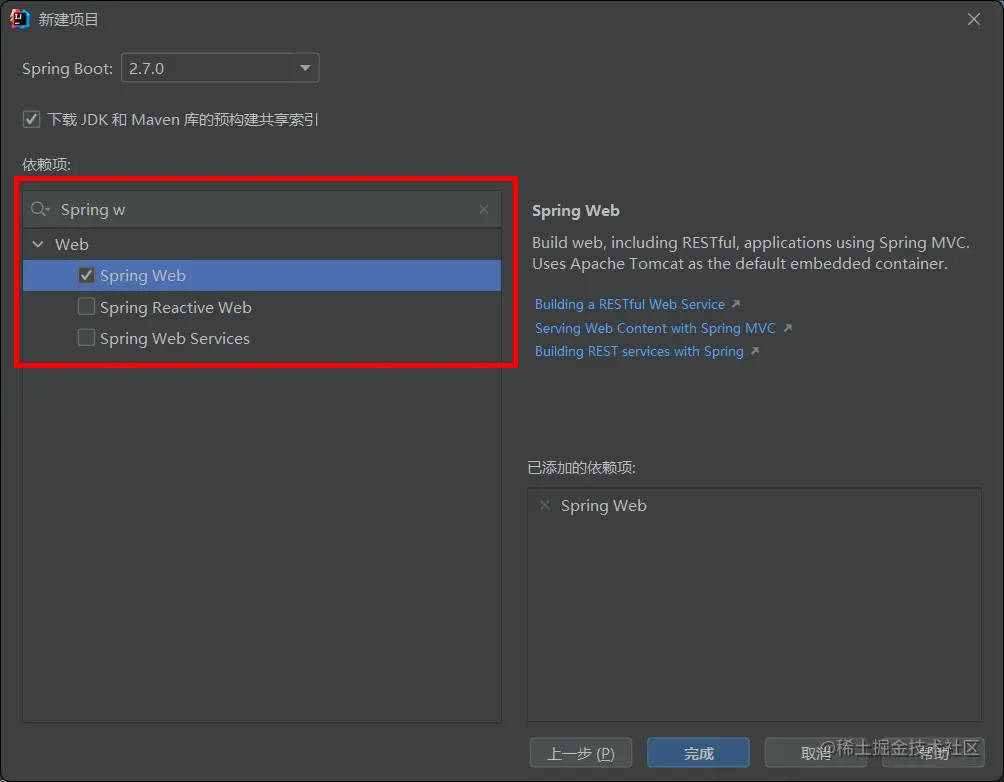Close the New Project dialog
Image resolution: width=1004 pixels, height=782 pixels.
coord(974,19)
